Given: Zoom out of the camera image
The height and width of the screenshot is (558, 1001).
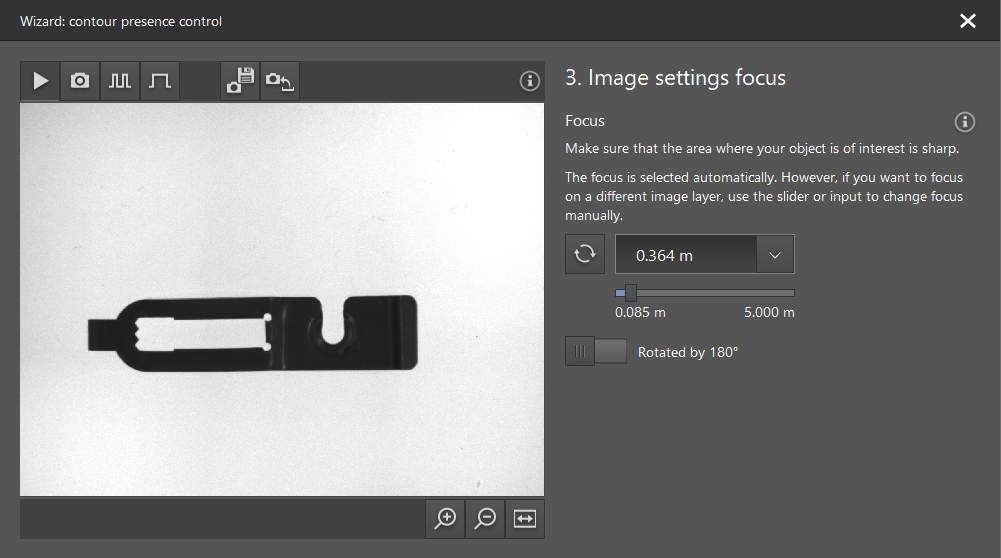Looking at the screenshot, I should tap(486, 518).
